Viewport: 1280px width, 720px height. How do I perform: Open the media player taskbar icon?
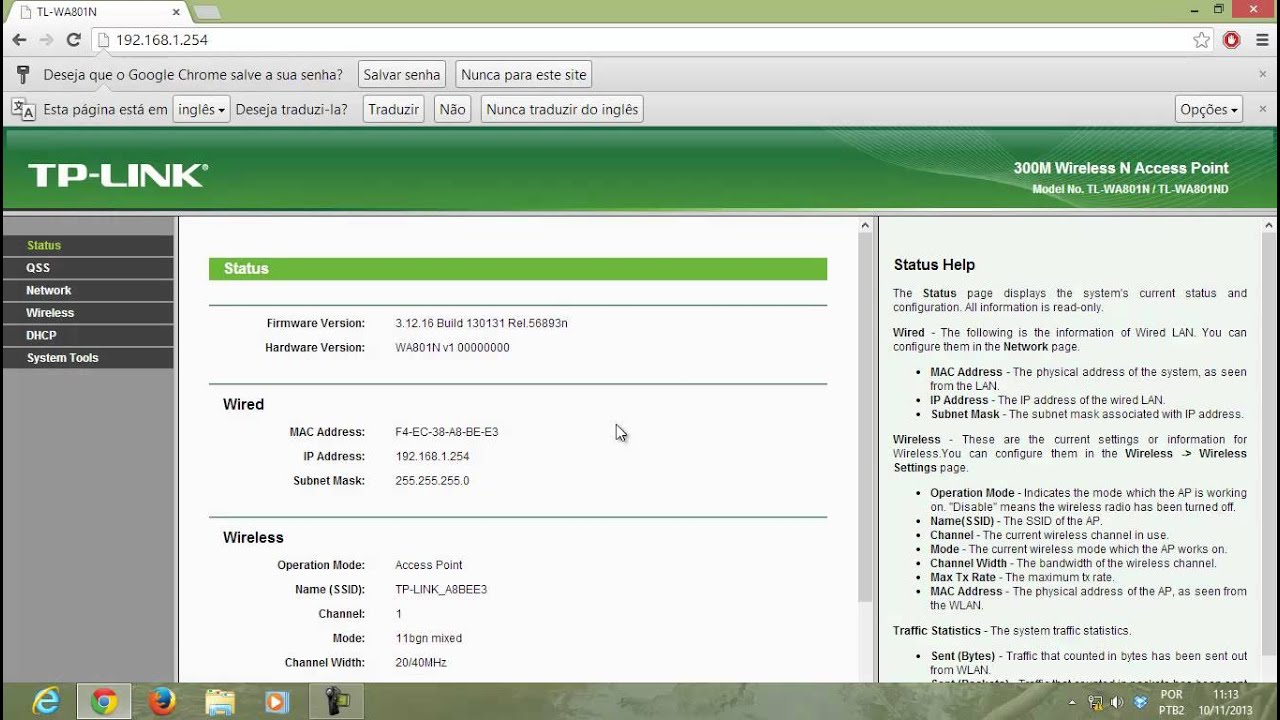click(277, 701)
